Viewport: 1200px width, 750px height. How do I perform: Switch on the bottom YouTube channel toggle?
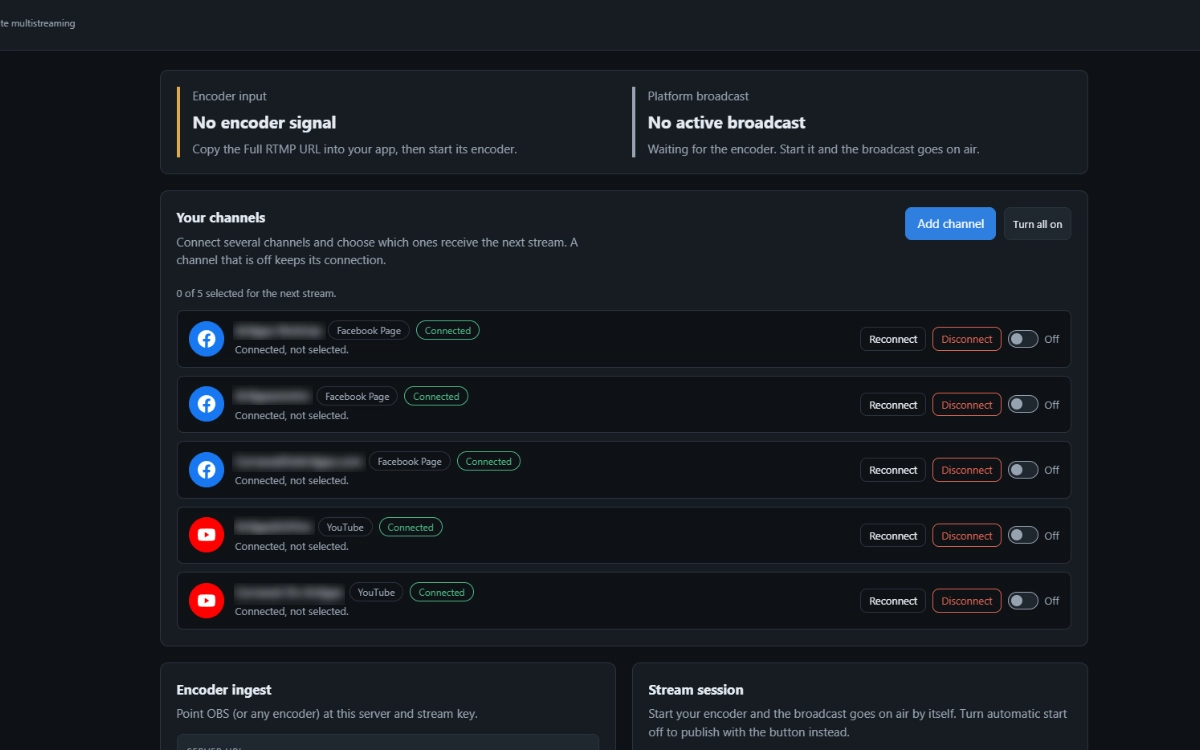pyautogui.click(x=1023, y=601)
